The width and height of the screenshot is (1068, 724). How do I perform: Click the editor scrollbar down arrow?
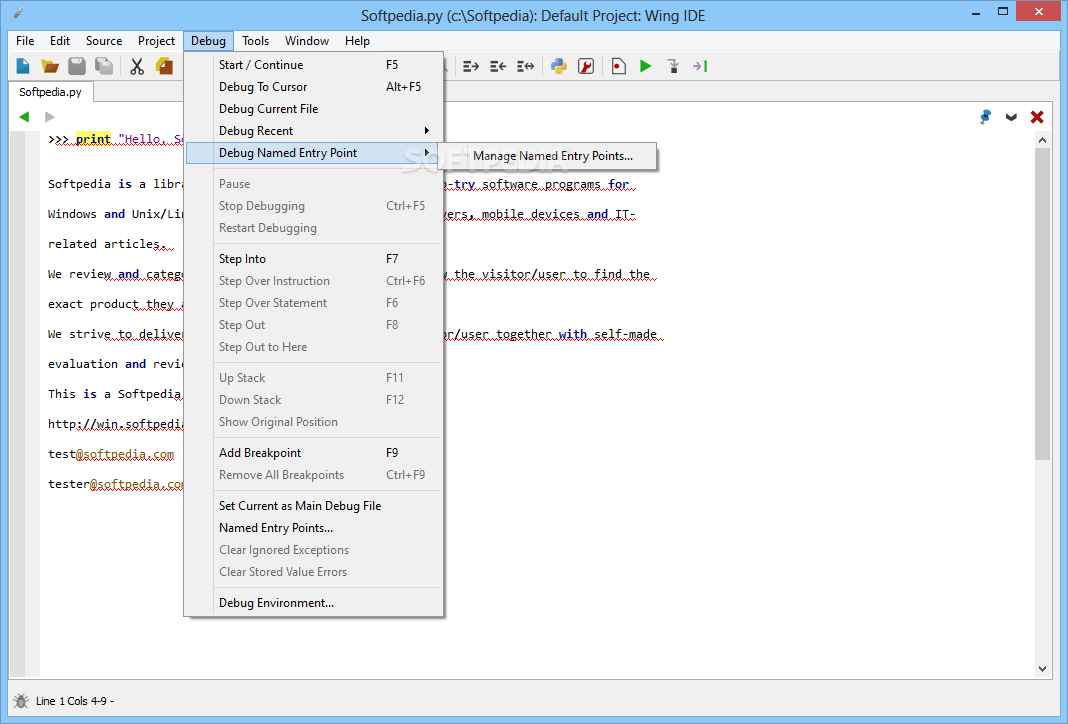(x=1042, y=669)
